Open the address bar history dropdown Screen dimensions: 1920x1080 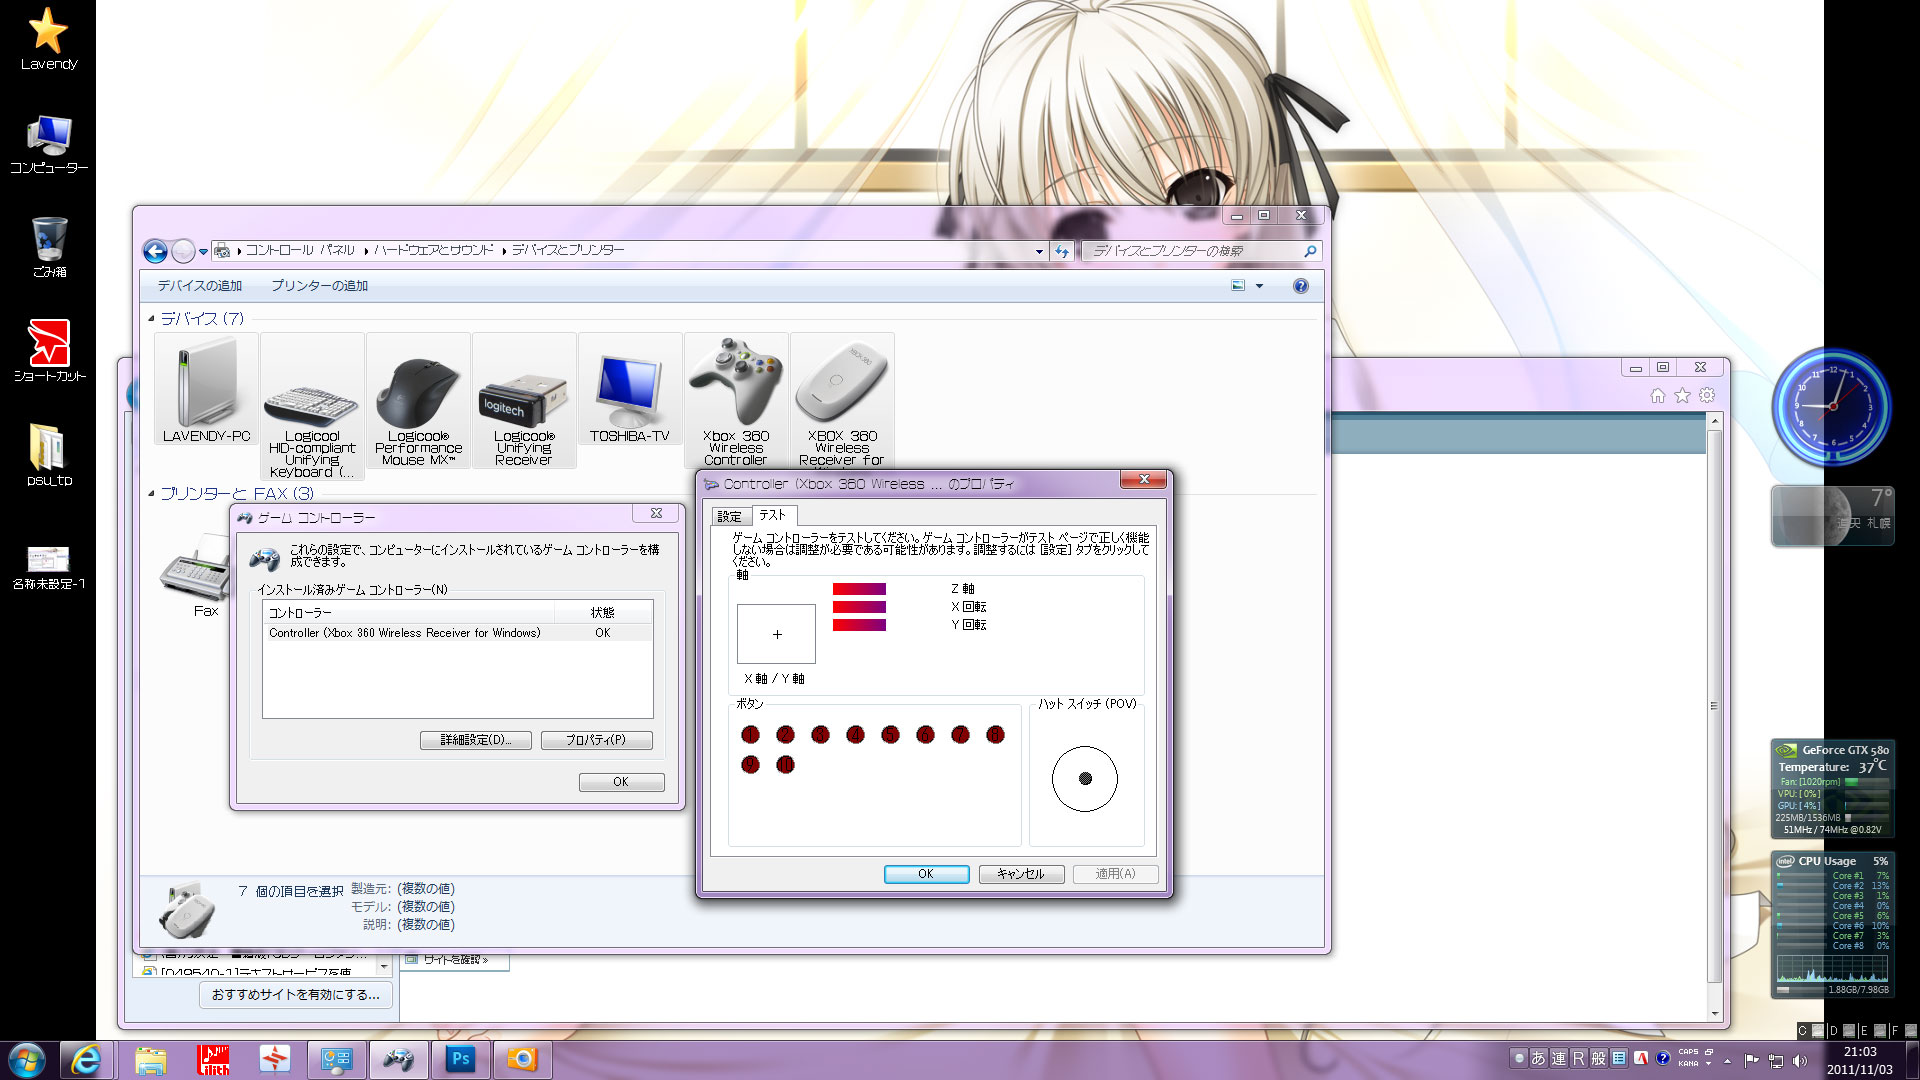pyautogui.click(x=1039, y=252)
